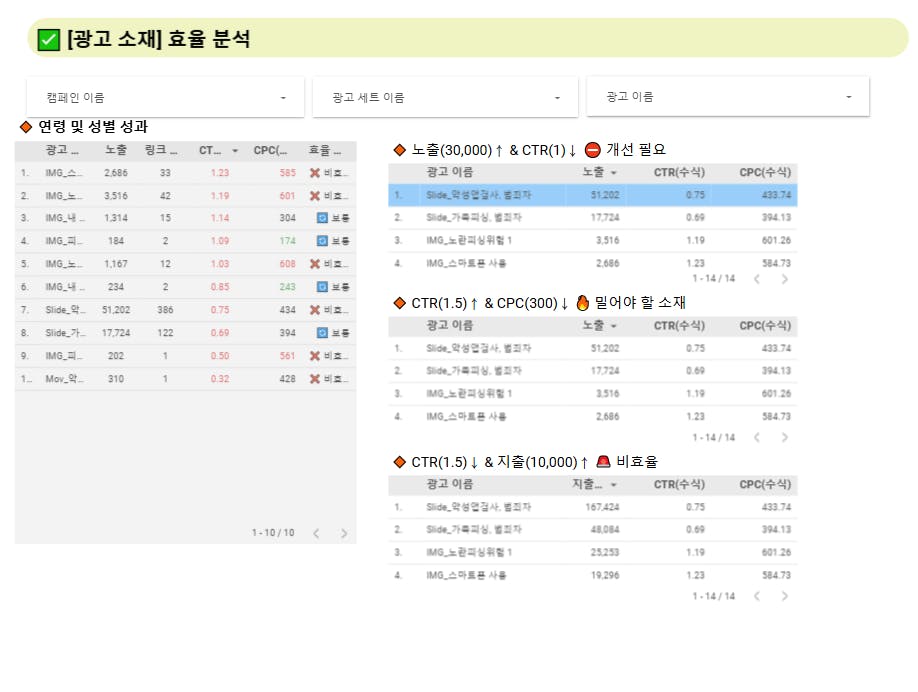
Task: Click the red X icon in the row with 1,167 impressions
Action: coord(314,264)
